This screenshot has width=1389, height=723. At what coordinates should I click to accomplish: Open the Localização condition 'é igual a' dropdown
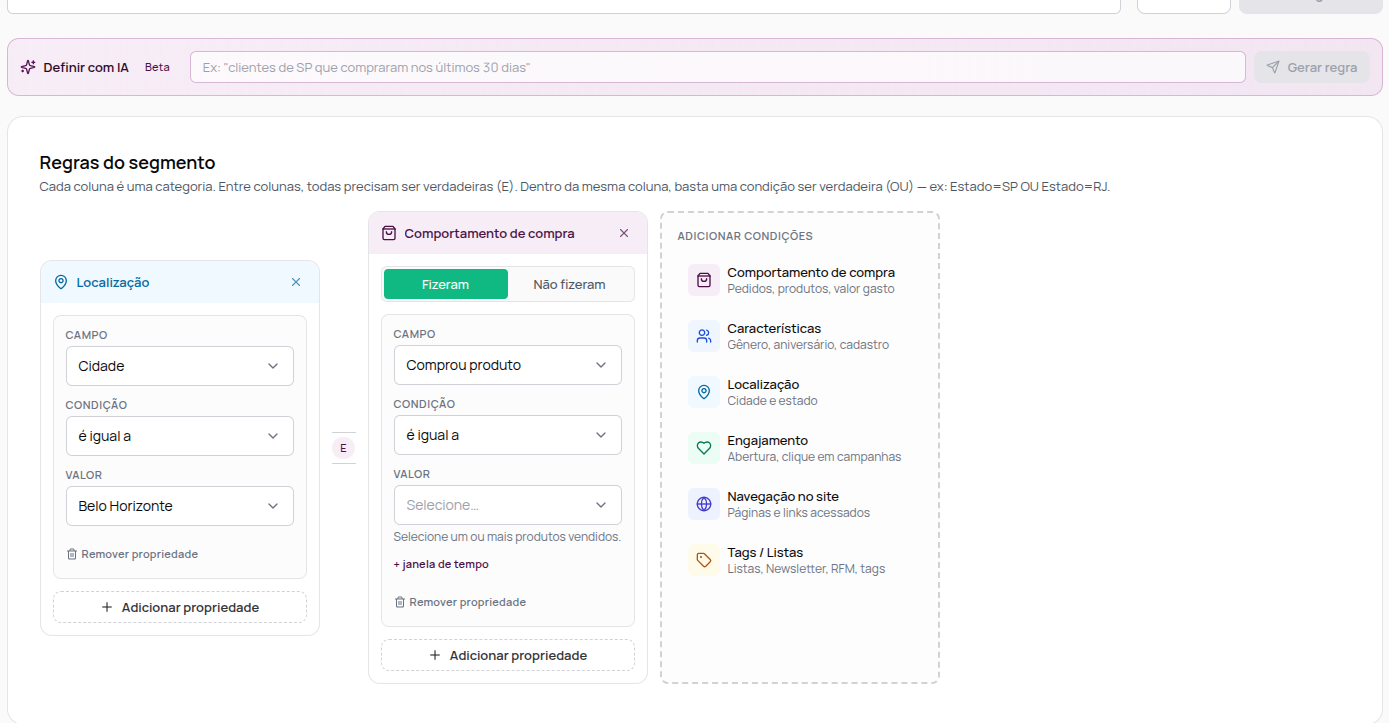(180, 436)
